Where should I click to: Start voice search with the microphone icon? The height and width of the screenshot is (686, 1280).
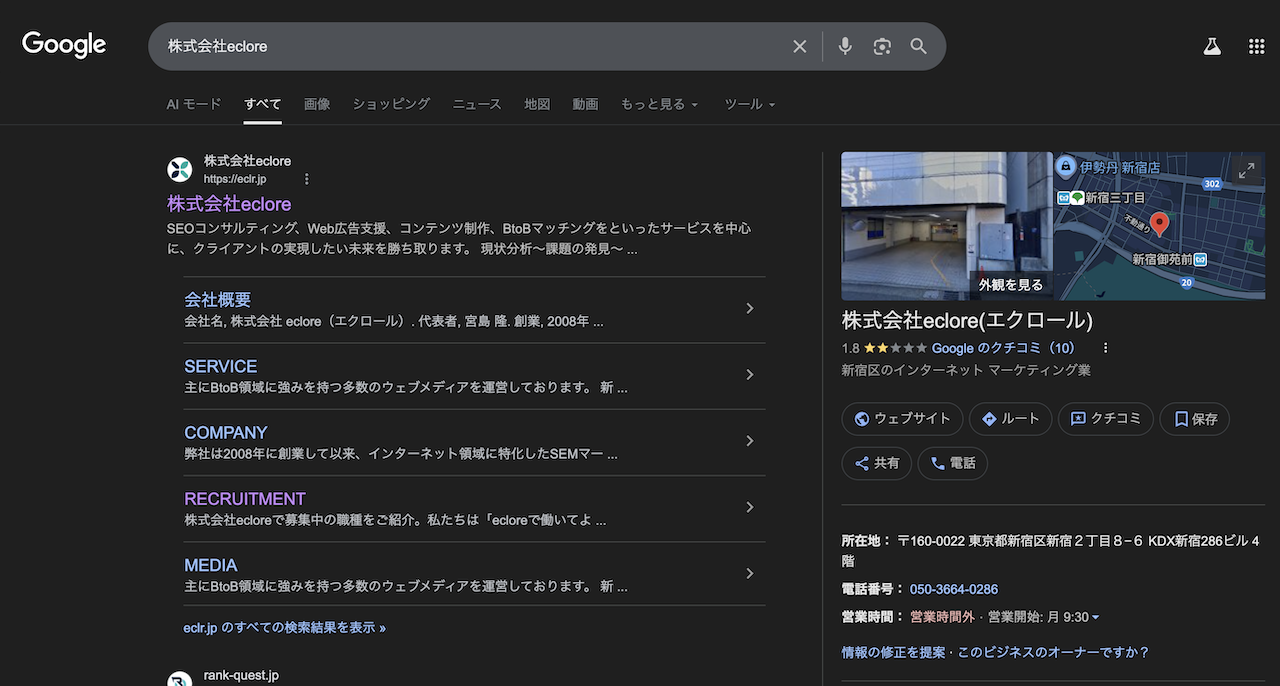[845, 47]
